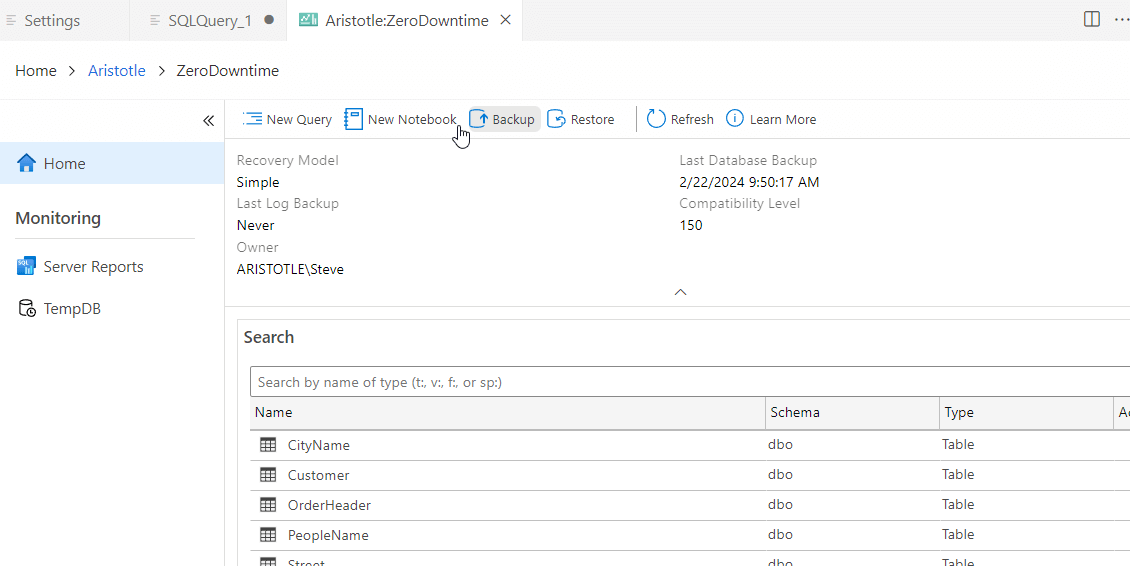Click the New Query toolbar icon
The image size is (1130, 566).
point(252,119)
